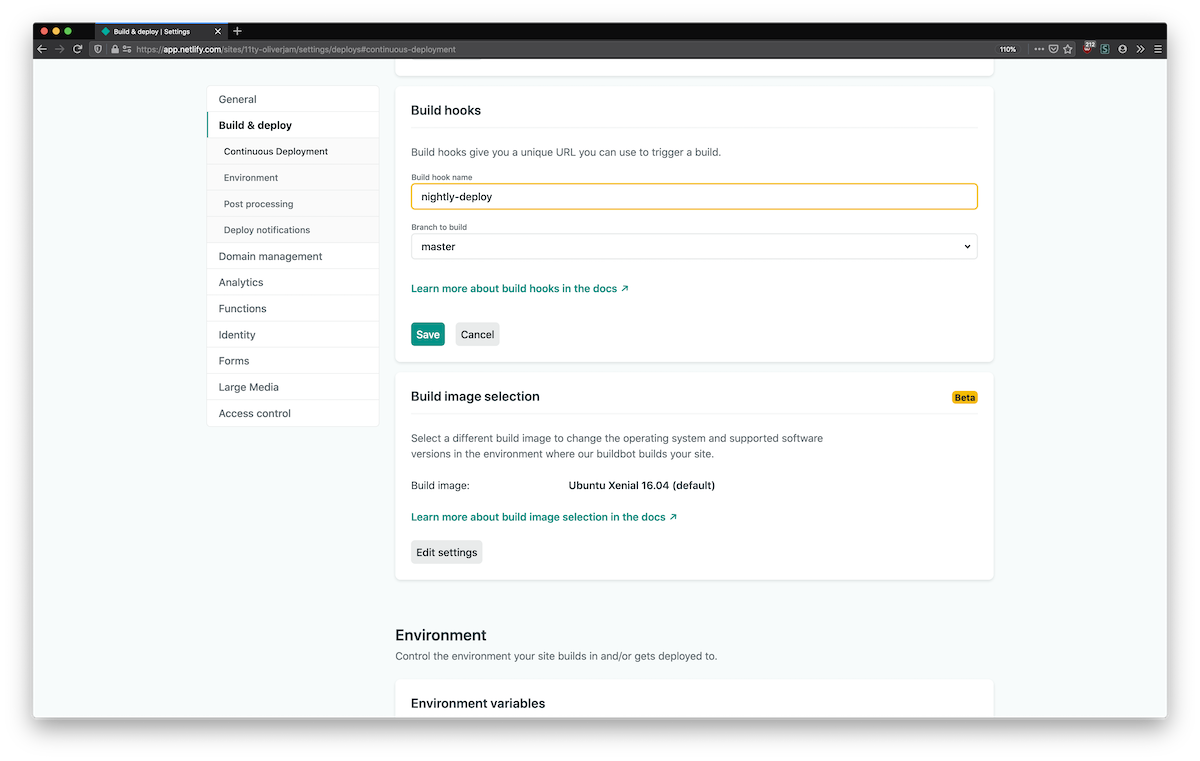Open page actions three-dot menu
The height and width of the screenshot is (761, 1200).
(x=1039, y=49)
